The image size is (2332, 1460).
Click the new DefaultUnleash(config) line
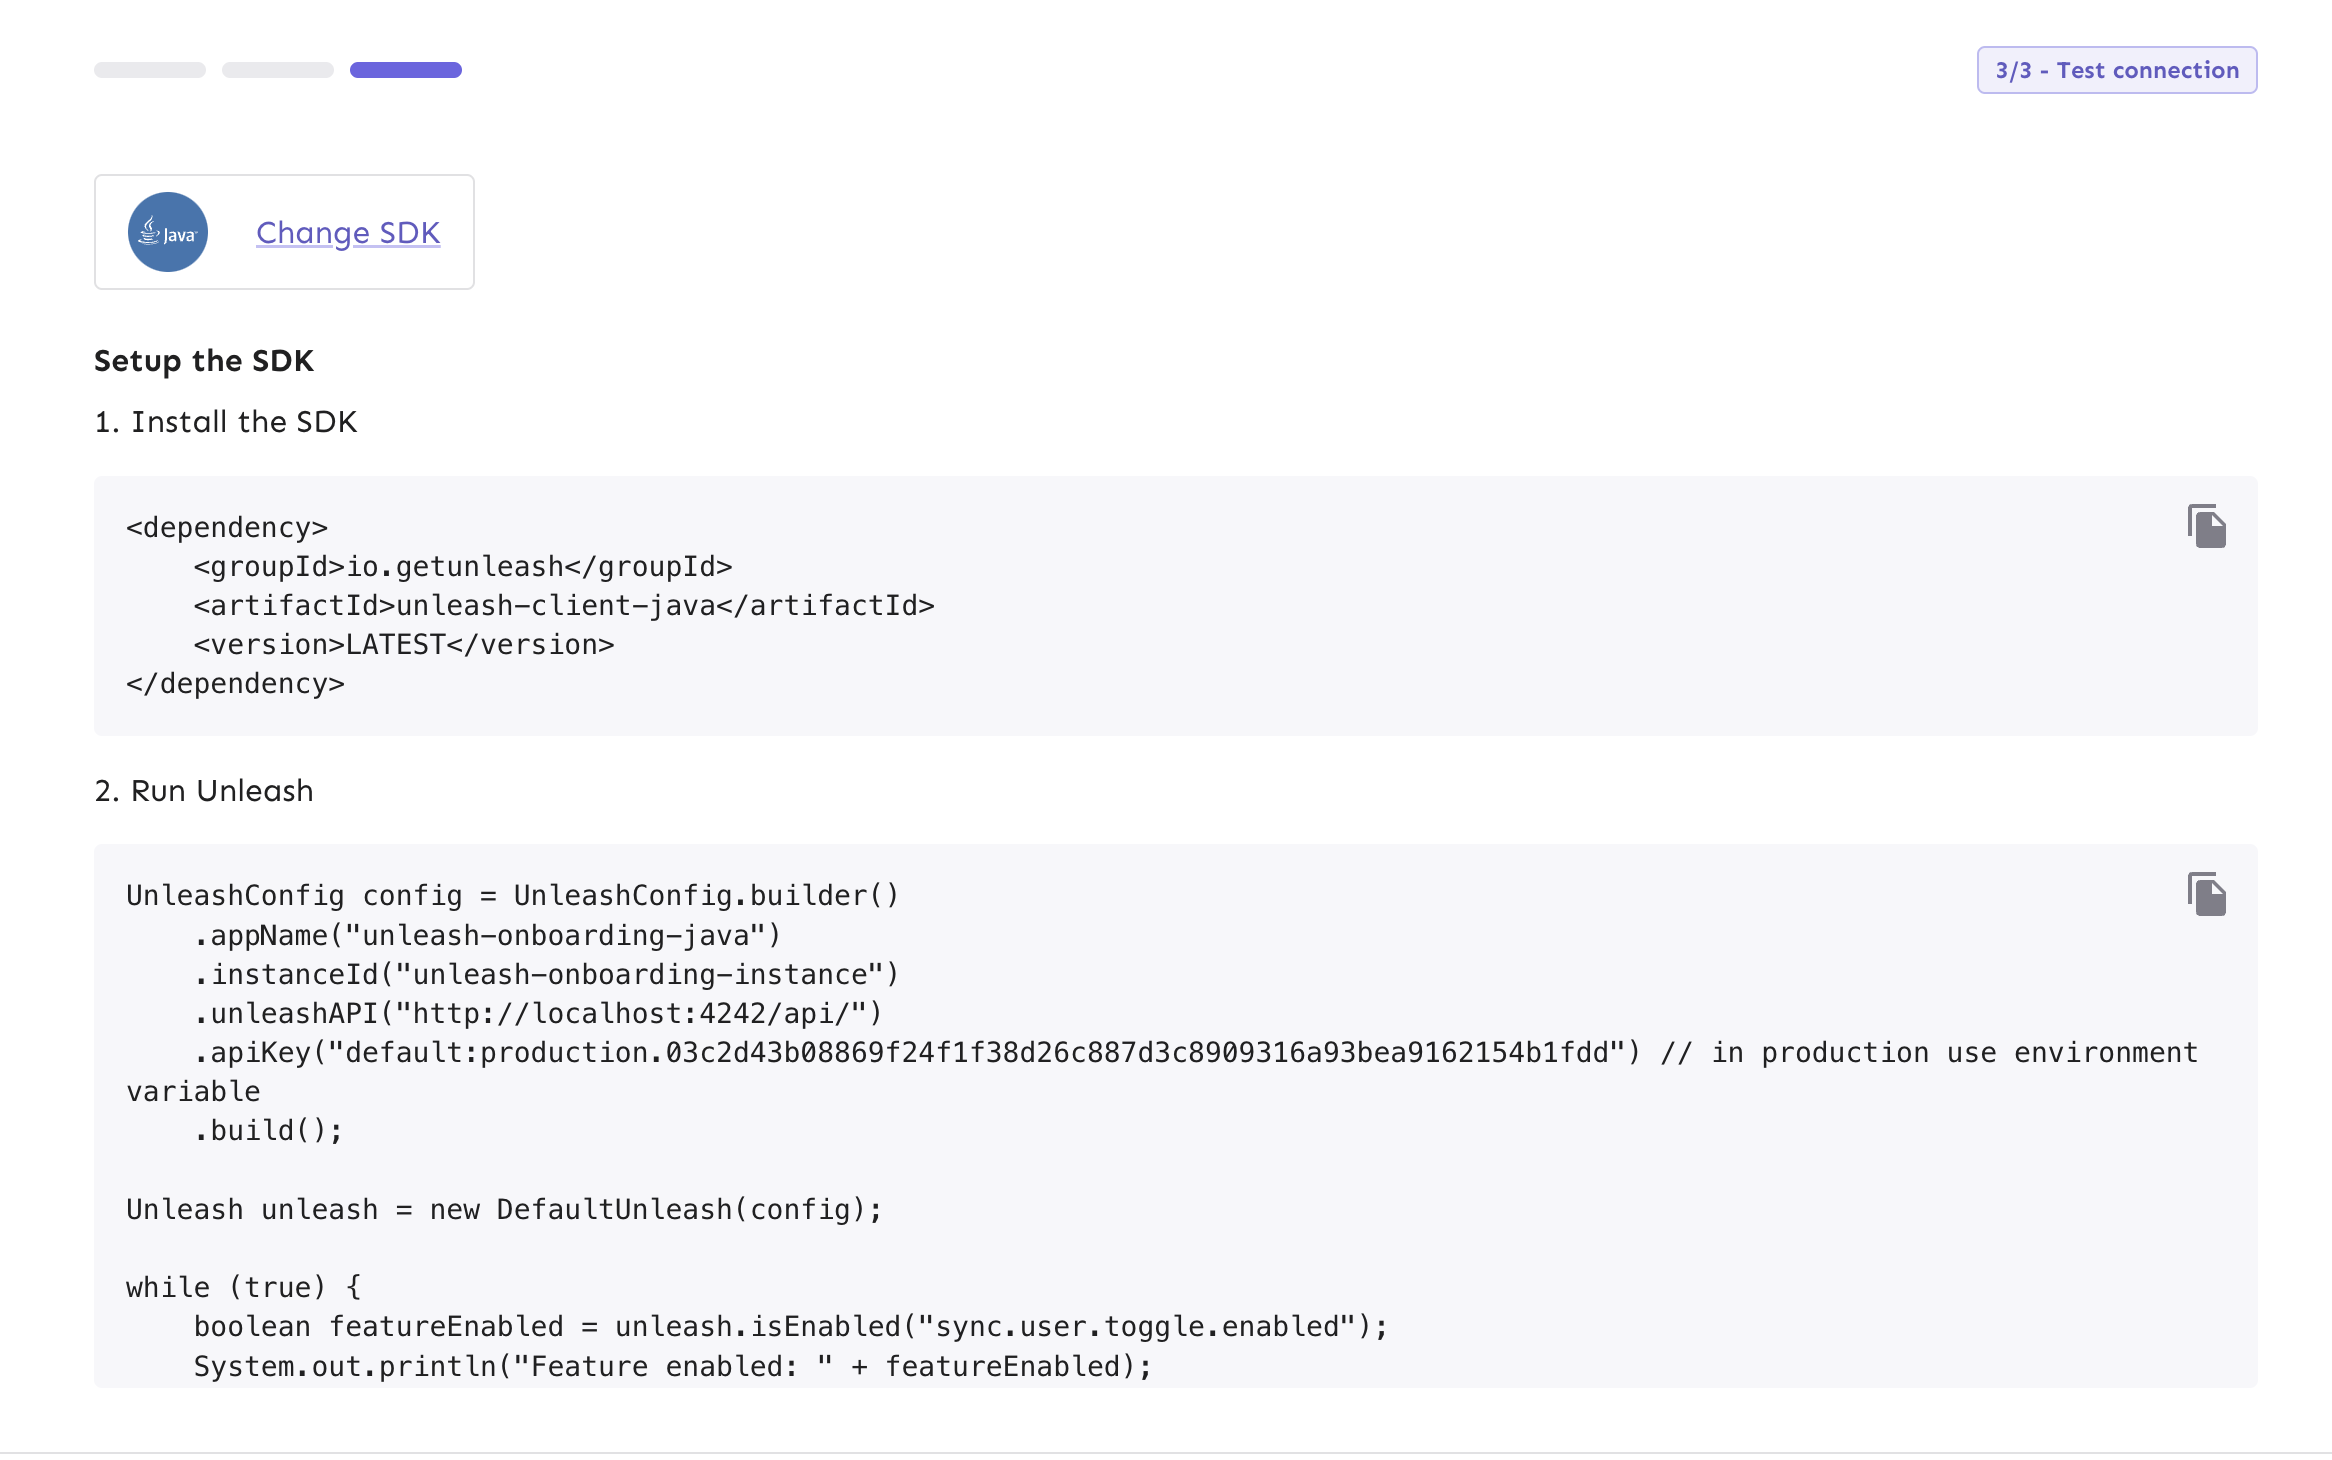click(504, 1210)
